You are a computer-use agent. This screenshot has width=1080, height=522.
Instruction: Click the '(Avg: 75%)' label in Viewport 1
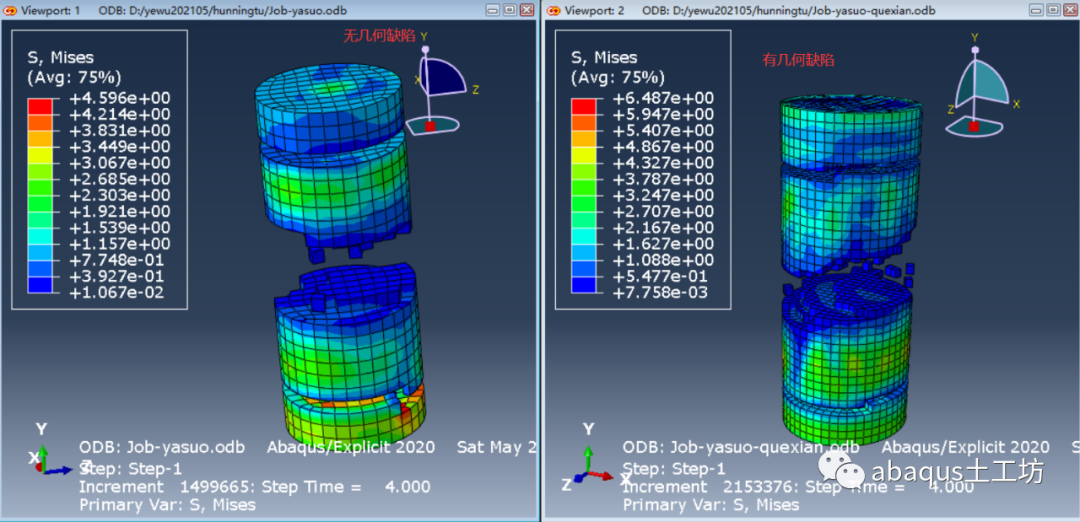click(74, 77)
